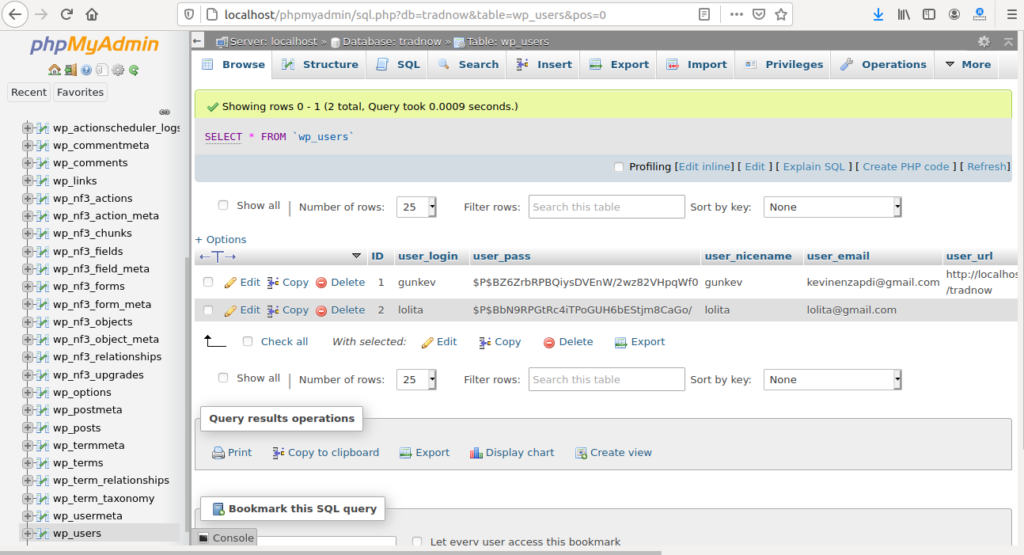Open page actions three-dots icon
1024x555 pixels.
pos(736,14)
